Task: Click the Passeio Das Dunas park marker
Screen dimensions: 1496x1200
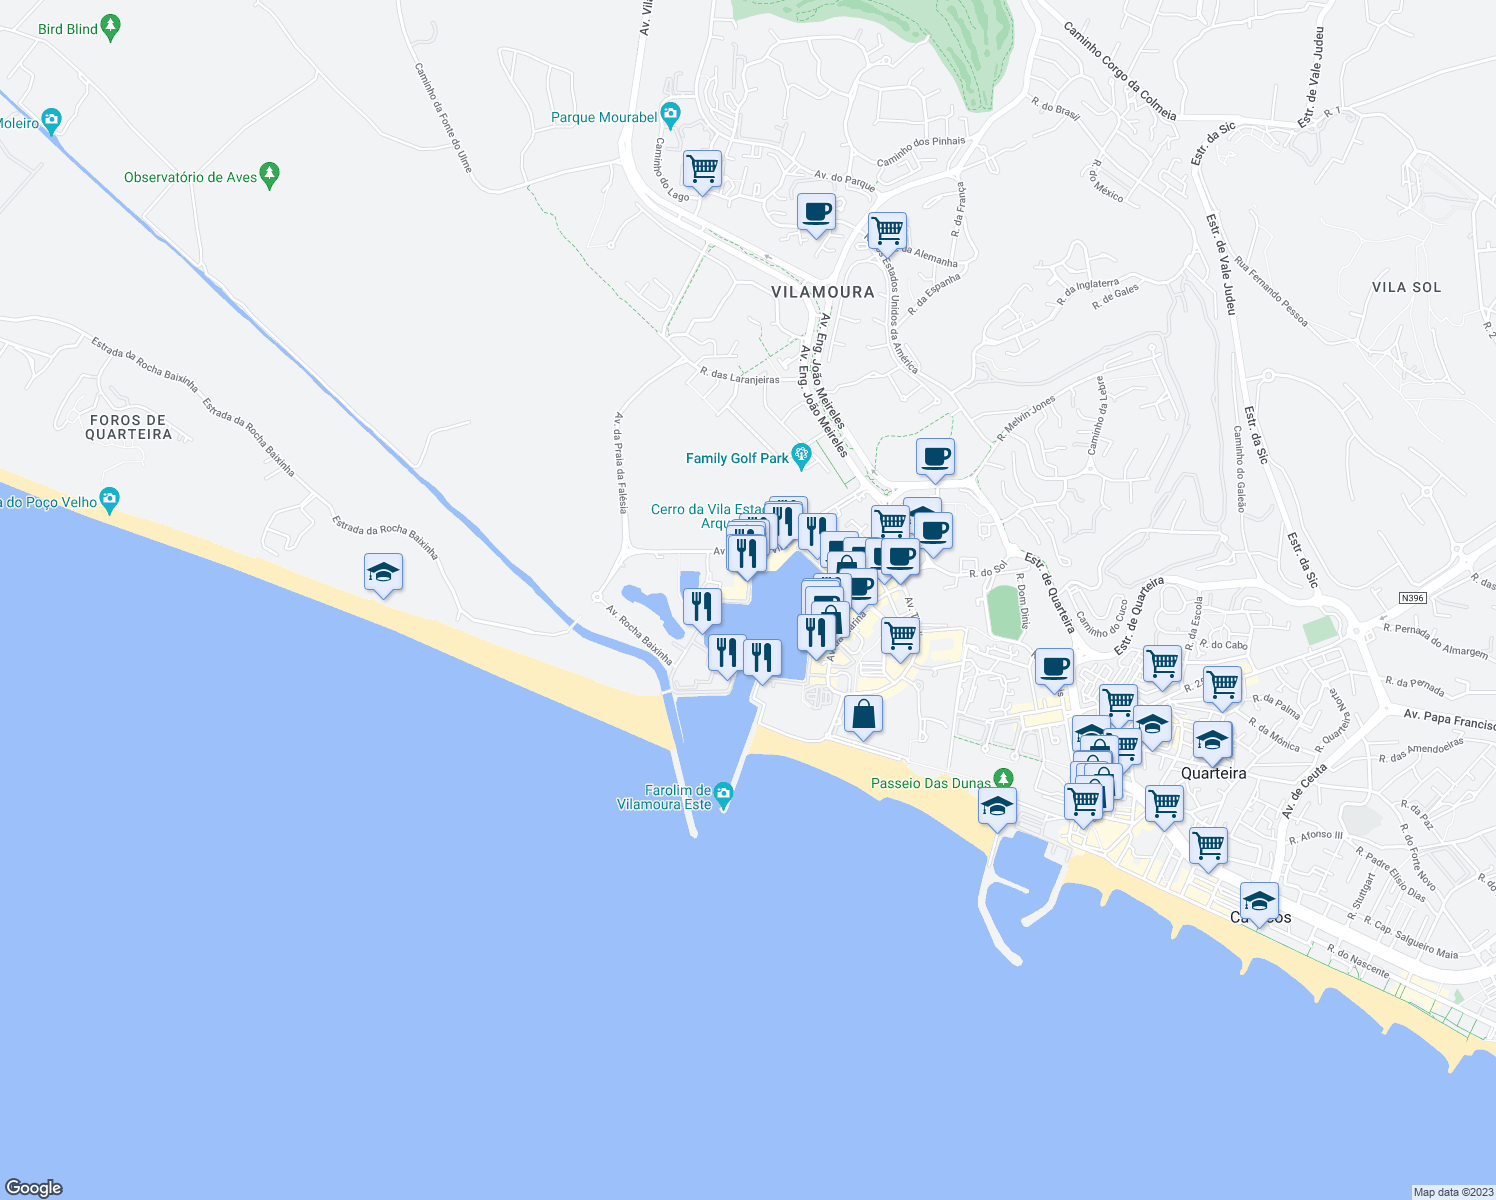Action: (1003, 779)
